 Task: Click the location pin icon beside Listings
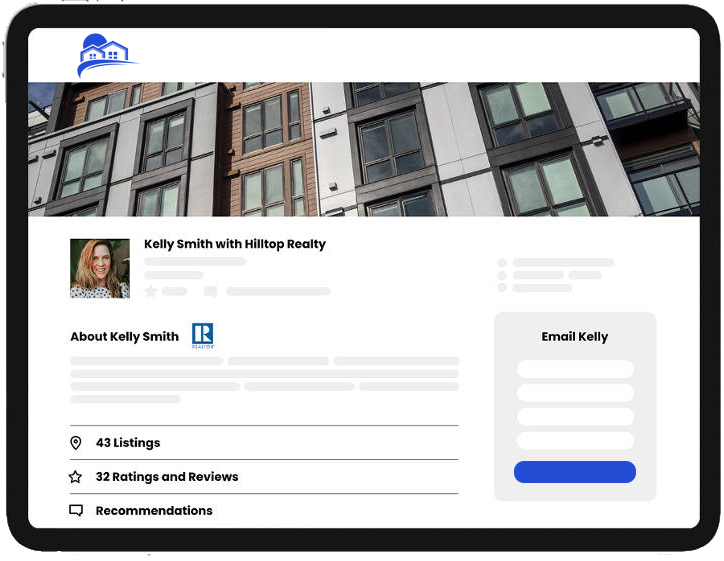pos(76,443)
